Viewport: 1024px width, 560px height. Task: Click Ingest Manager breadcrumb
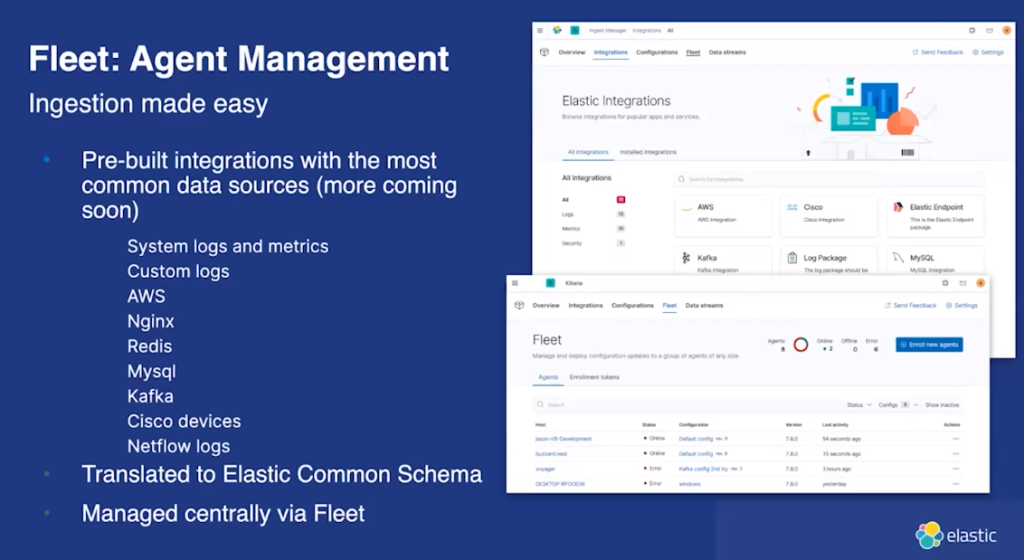(608, 31)
